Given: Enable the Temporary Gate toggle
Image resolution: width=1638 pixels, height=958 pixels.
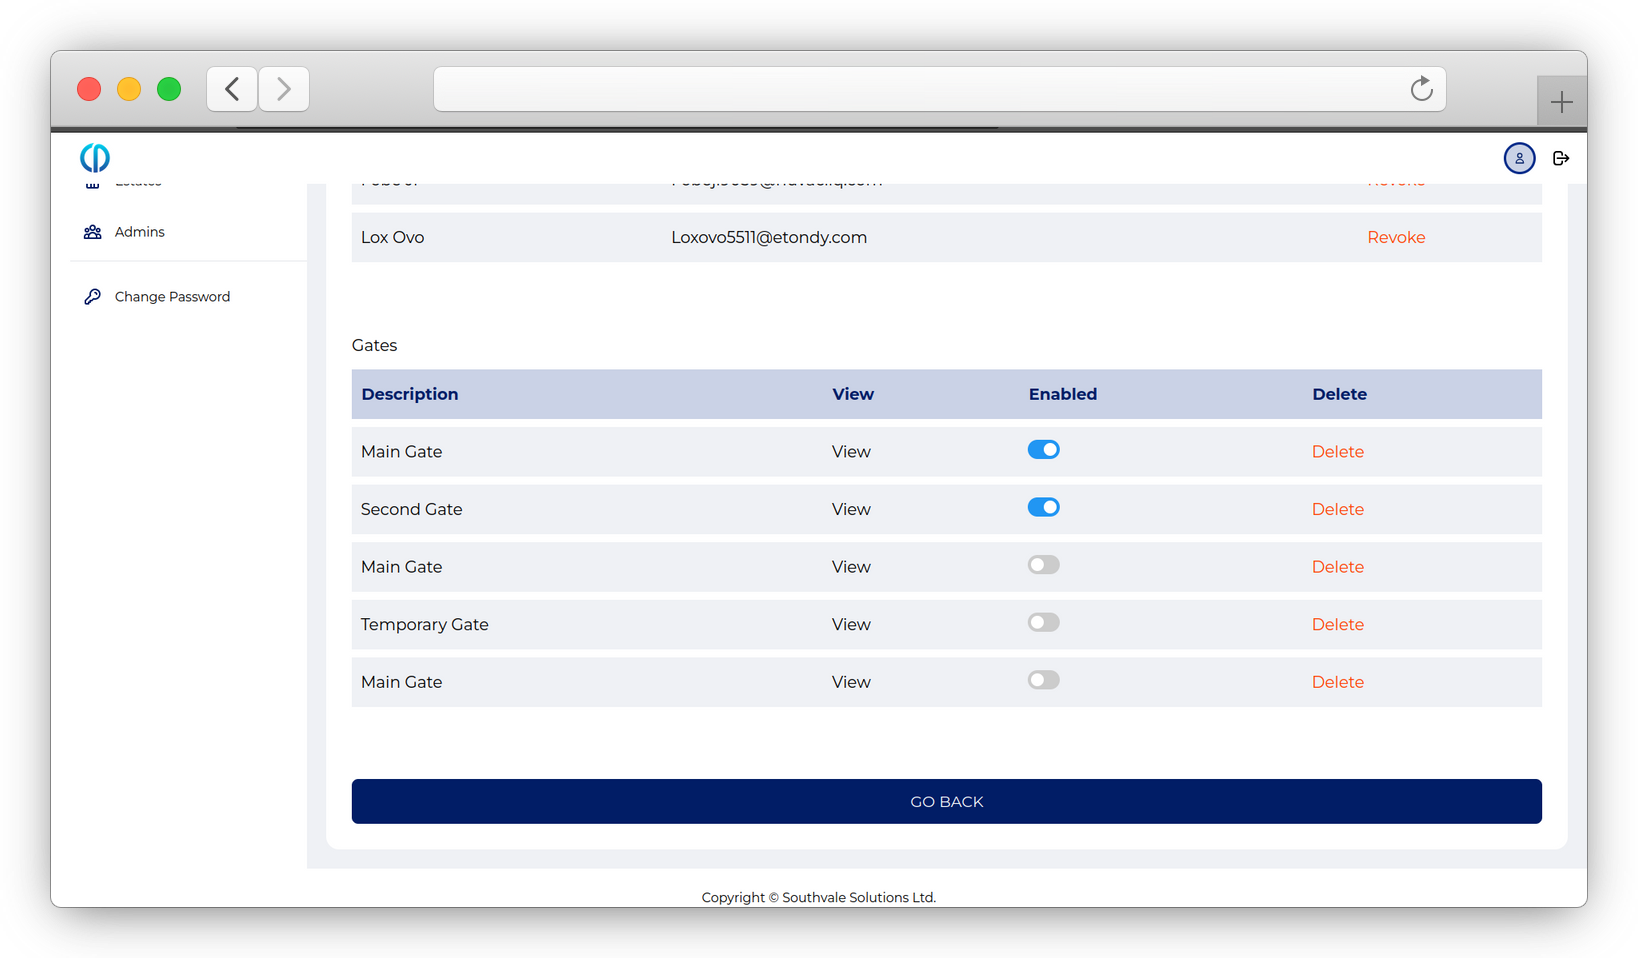Looking at the screenshot, I should tap(1043, 623).
